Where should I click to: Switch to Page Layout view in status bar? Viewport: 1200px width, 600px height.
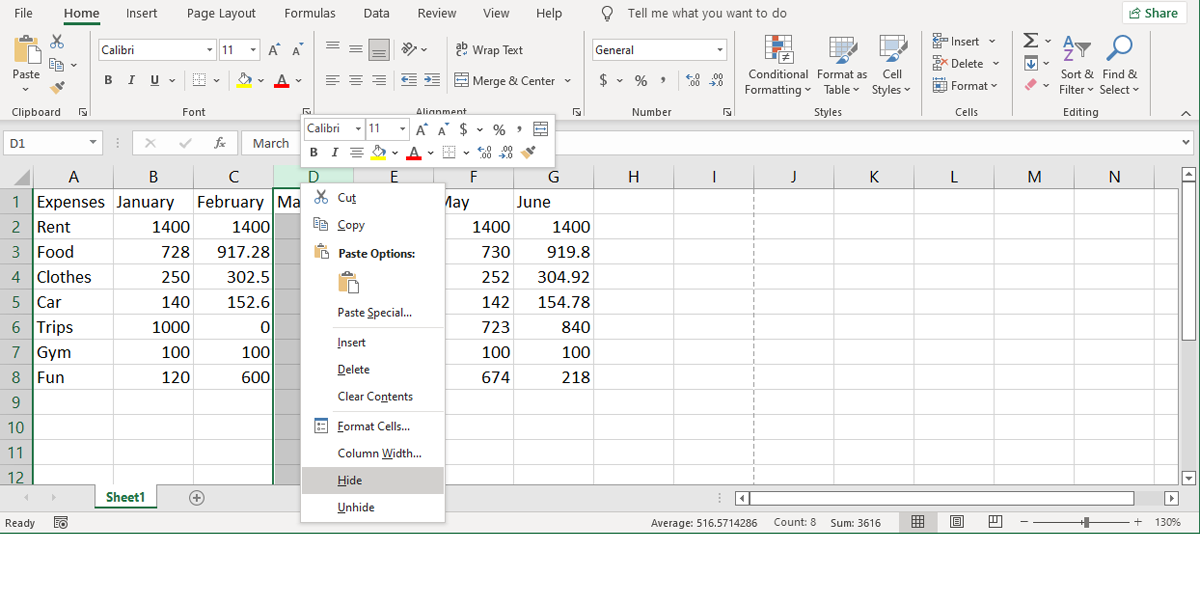point(957,522)
